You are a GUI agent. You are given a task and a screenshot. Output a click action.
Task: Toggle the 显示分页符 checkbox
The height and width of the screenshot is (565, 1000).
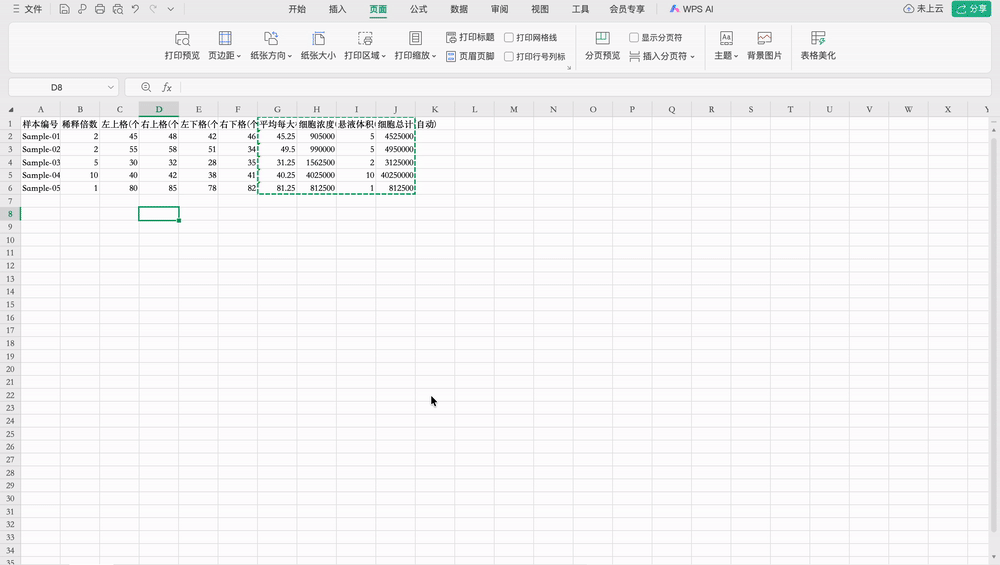[x=634, y=37]
